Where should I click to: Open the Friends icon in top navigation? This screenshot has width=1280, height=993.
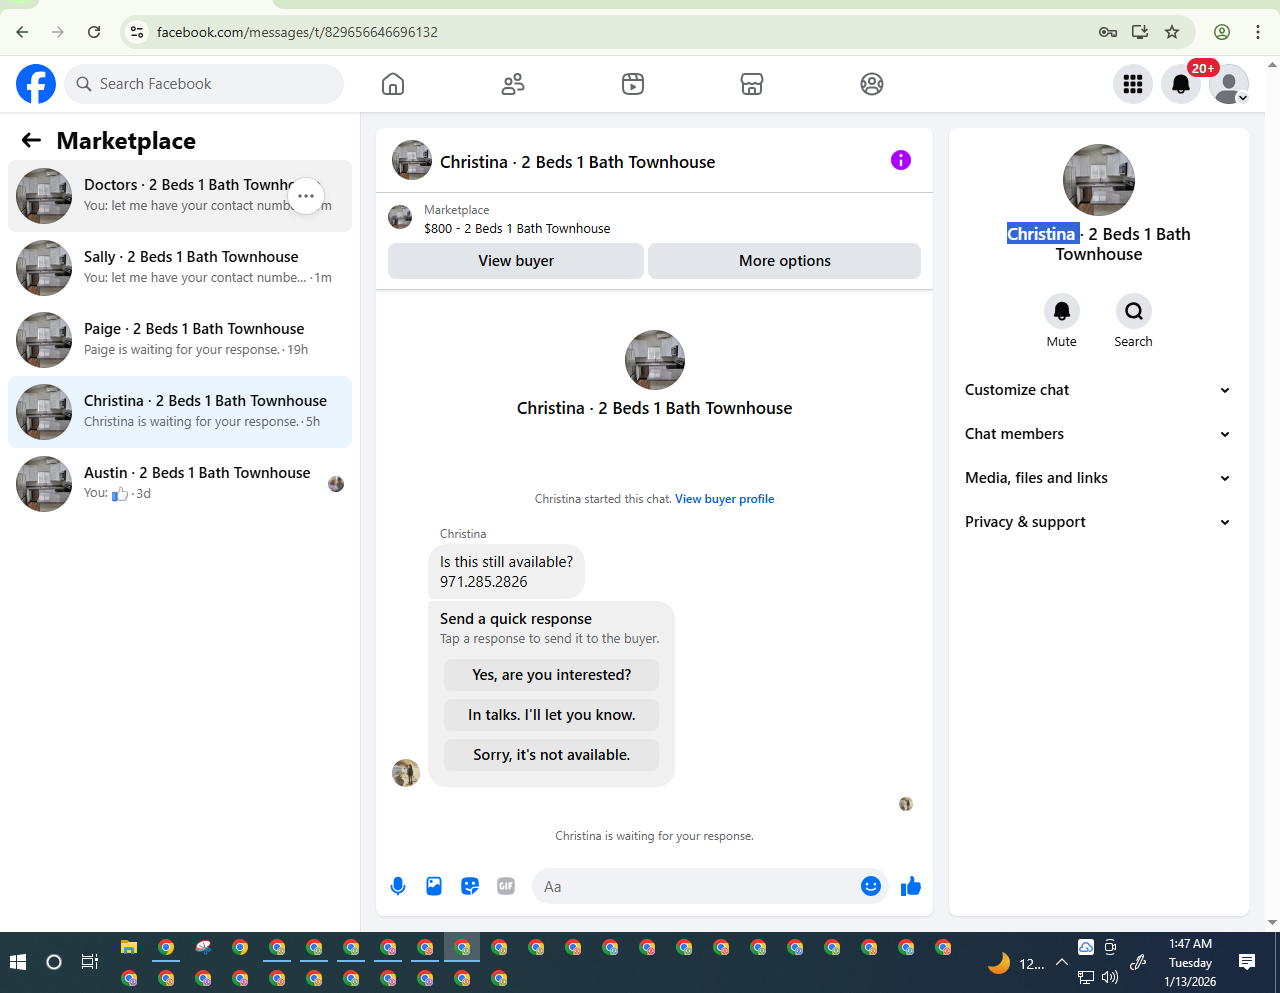[513, 84]
